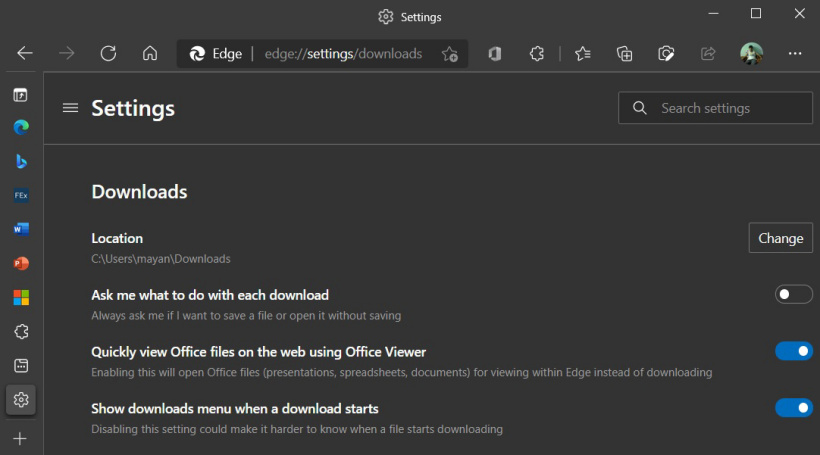
Task: Click the Change download location button
Action: (x=780, y=238)
